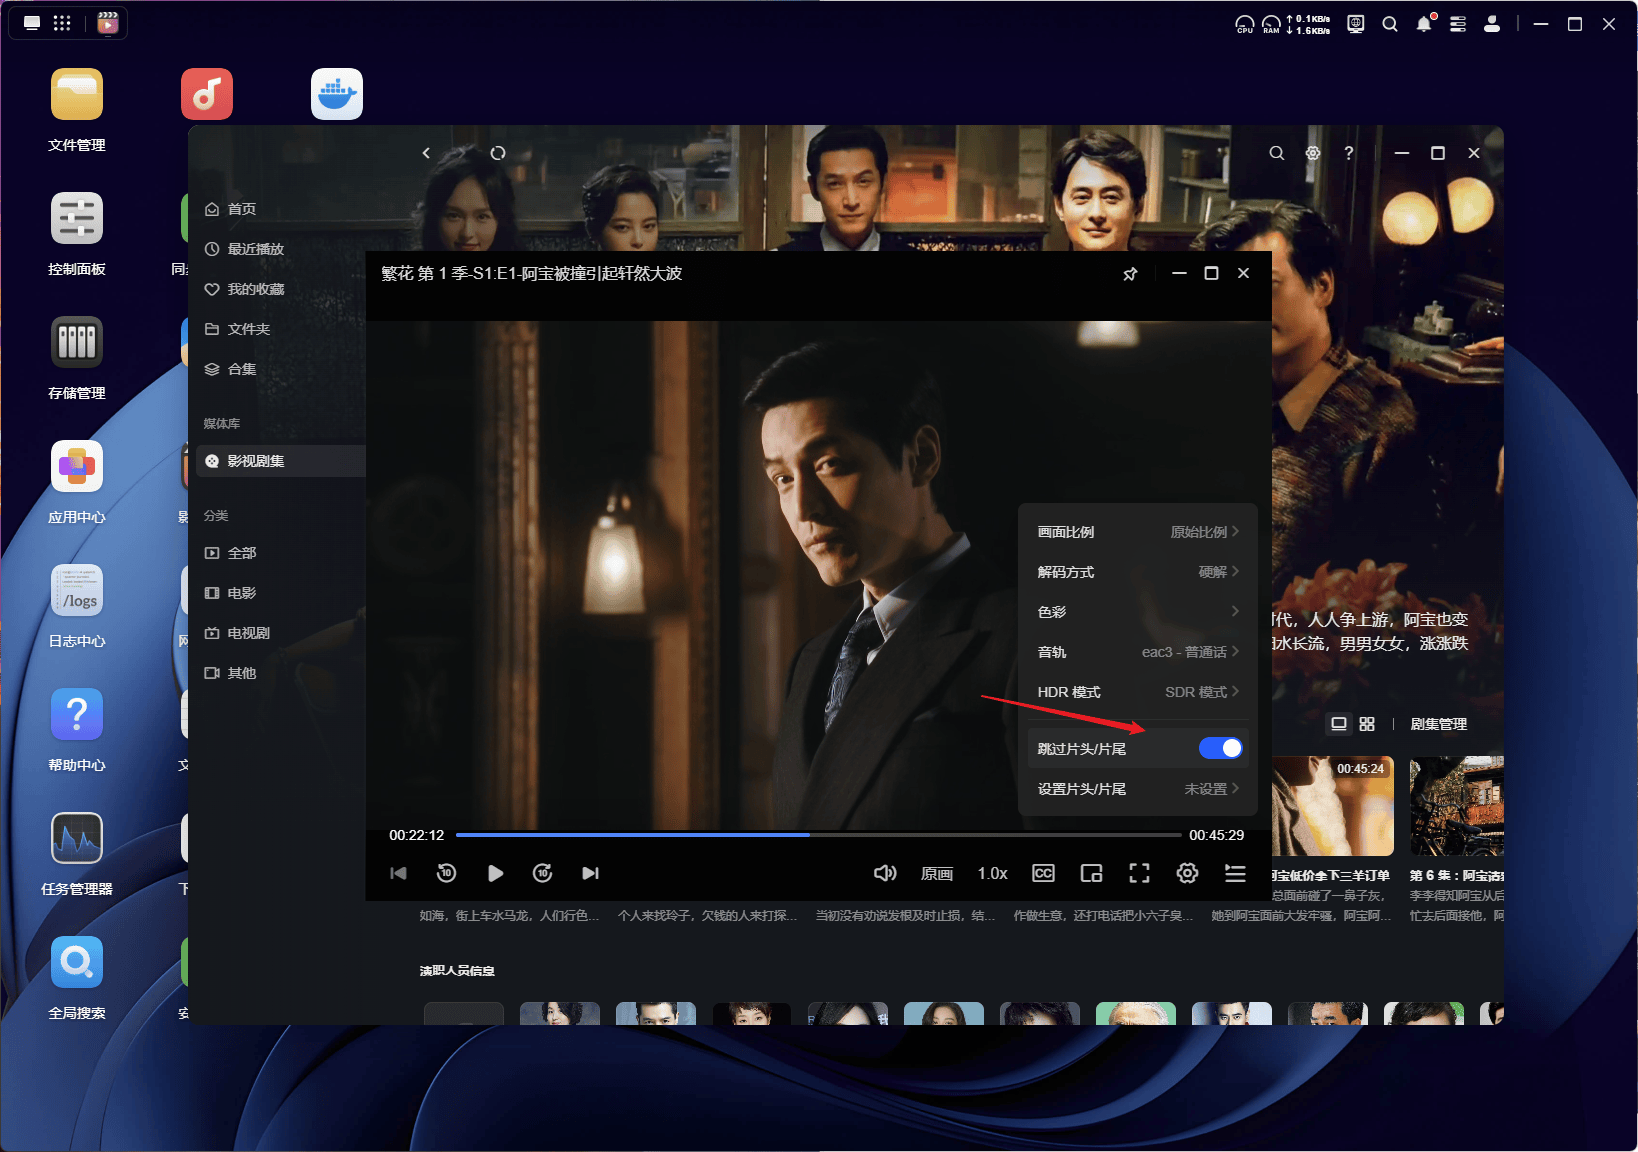The height and width of the screenshot is (1152, 1638).
Task: Open HDR 模式 settings
Action: pyautogui.click(x=1137, y=691)
